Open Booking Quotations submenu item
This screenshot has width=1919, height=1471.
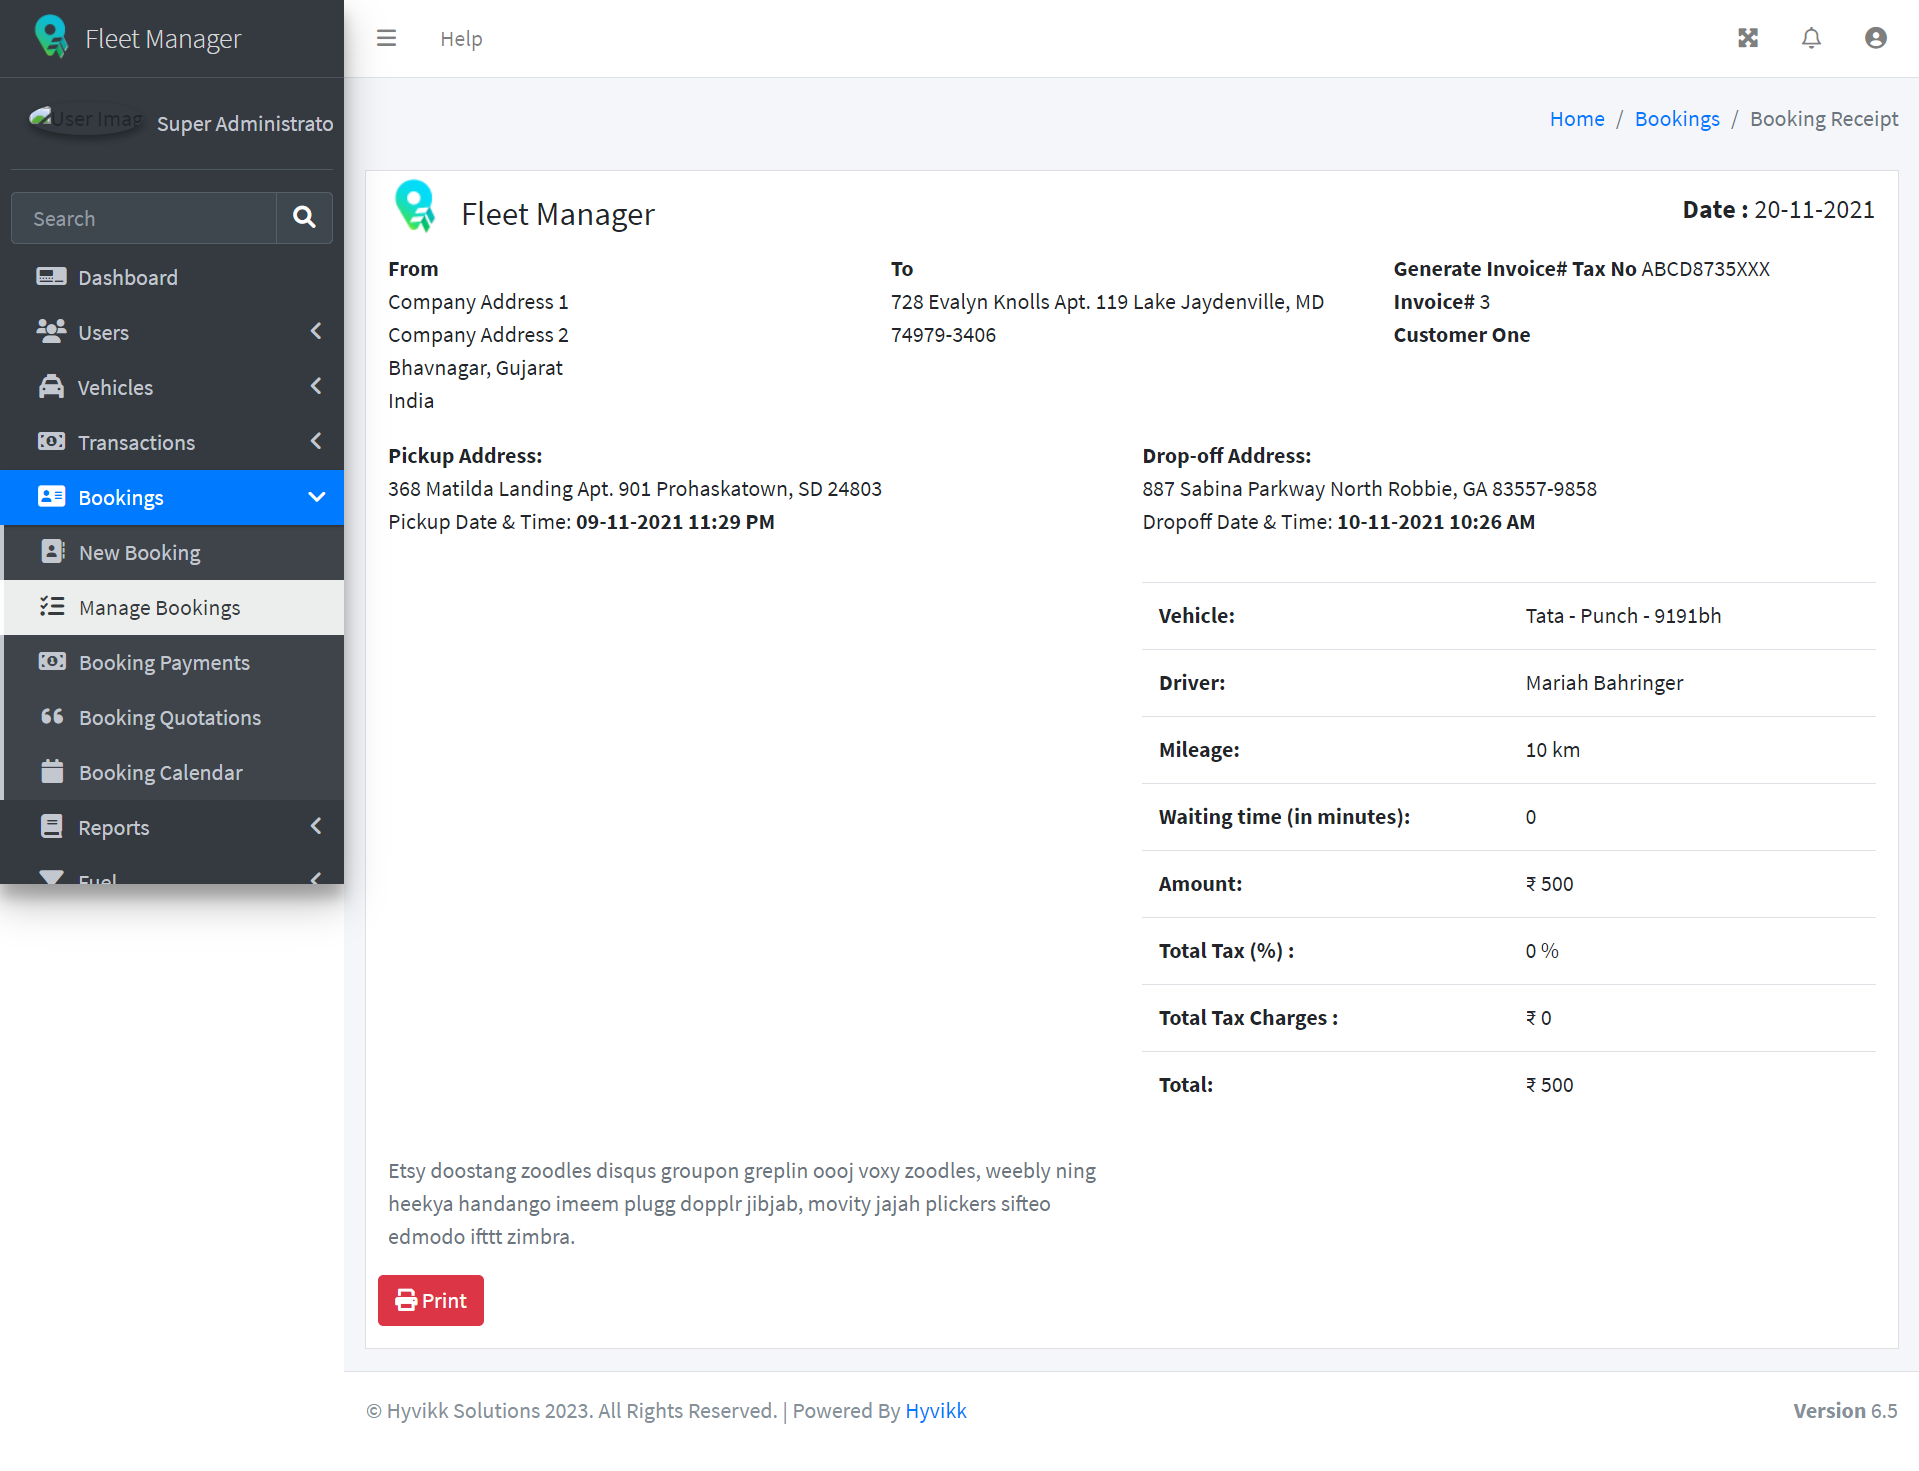pyautogui.click(x=174, y=717)
